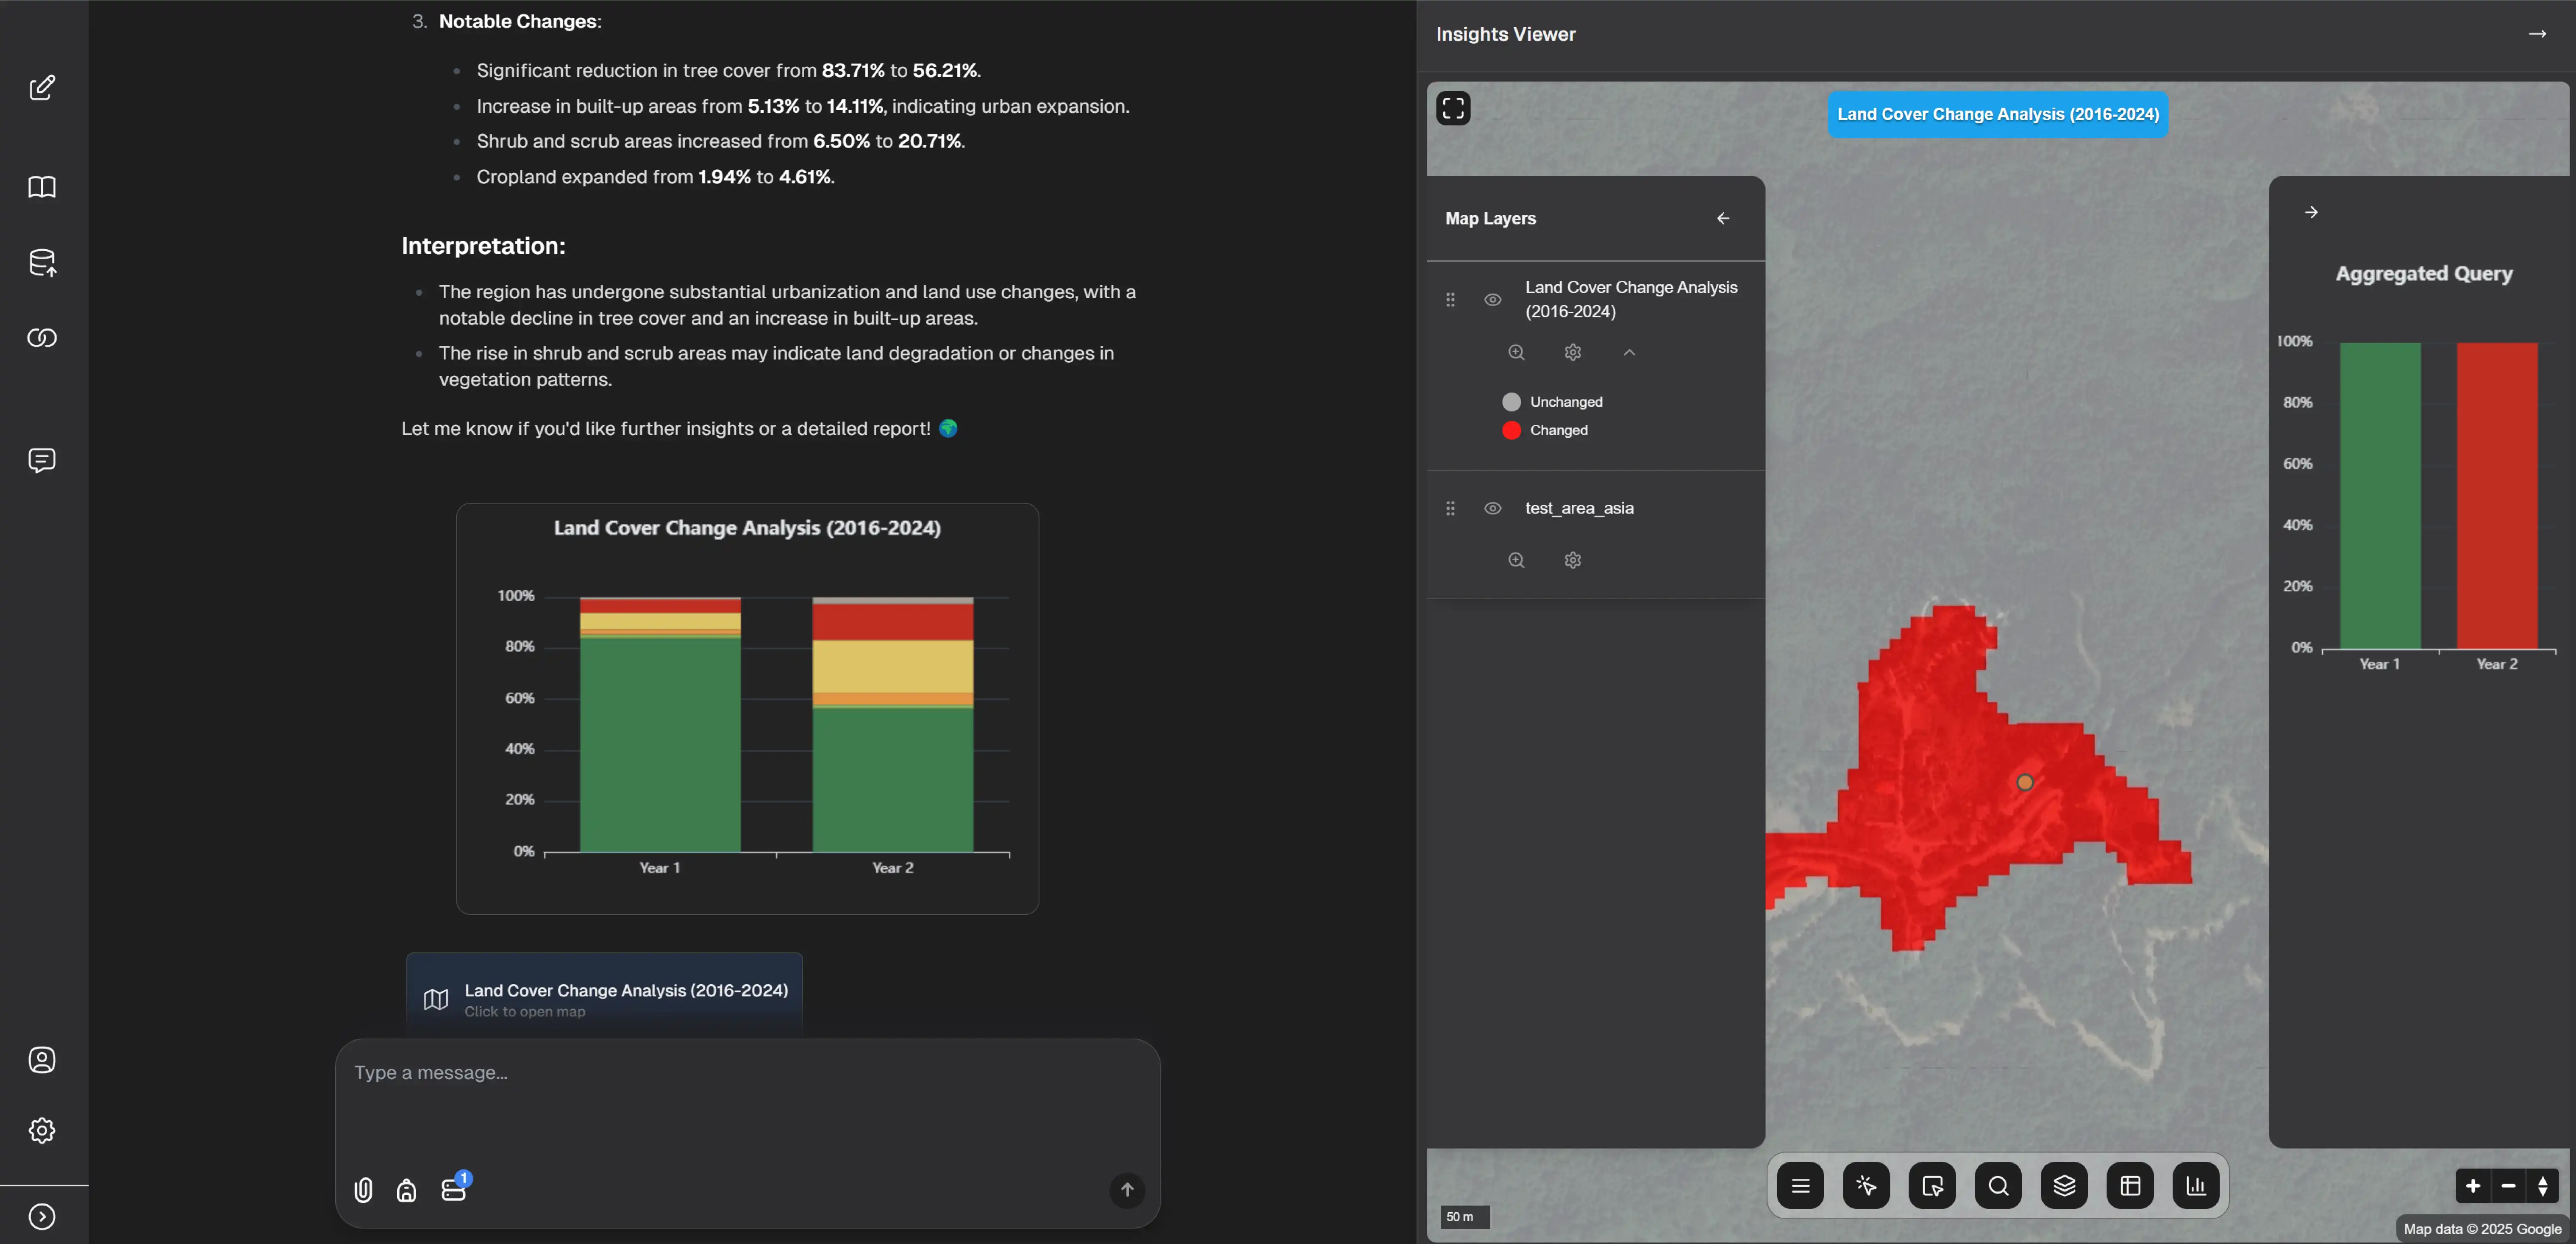
Task: Enable fullscreen mode in Insights Viewer
Action: click(x=1453, y=108)
